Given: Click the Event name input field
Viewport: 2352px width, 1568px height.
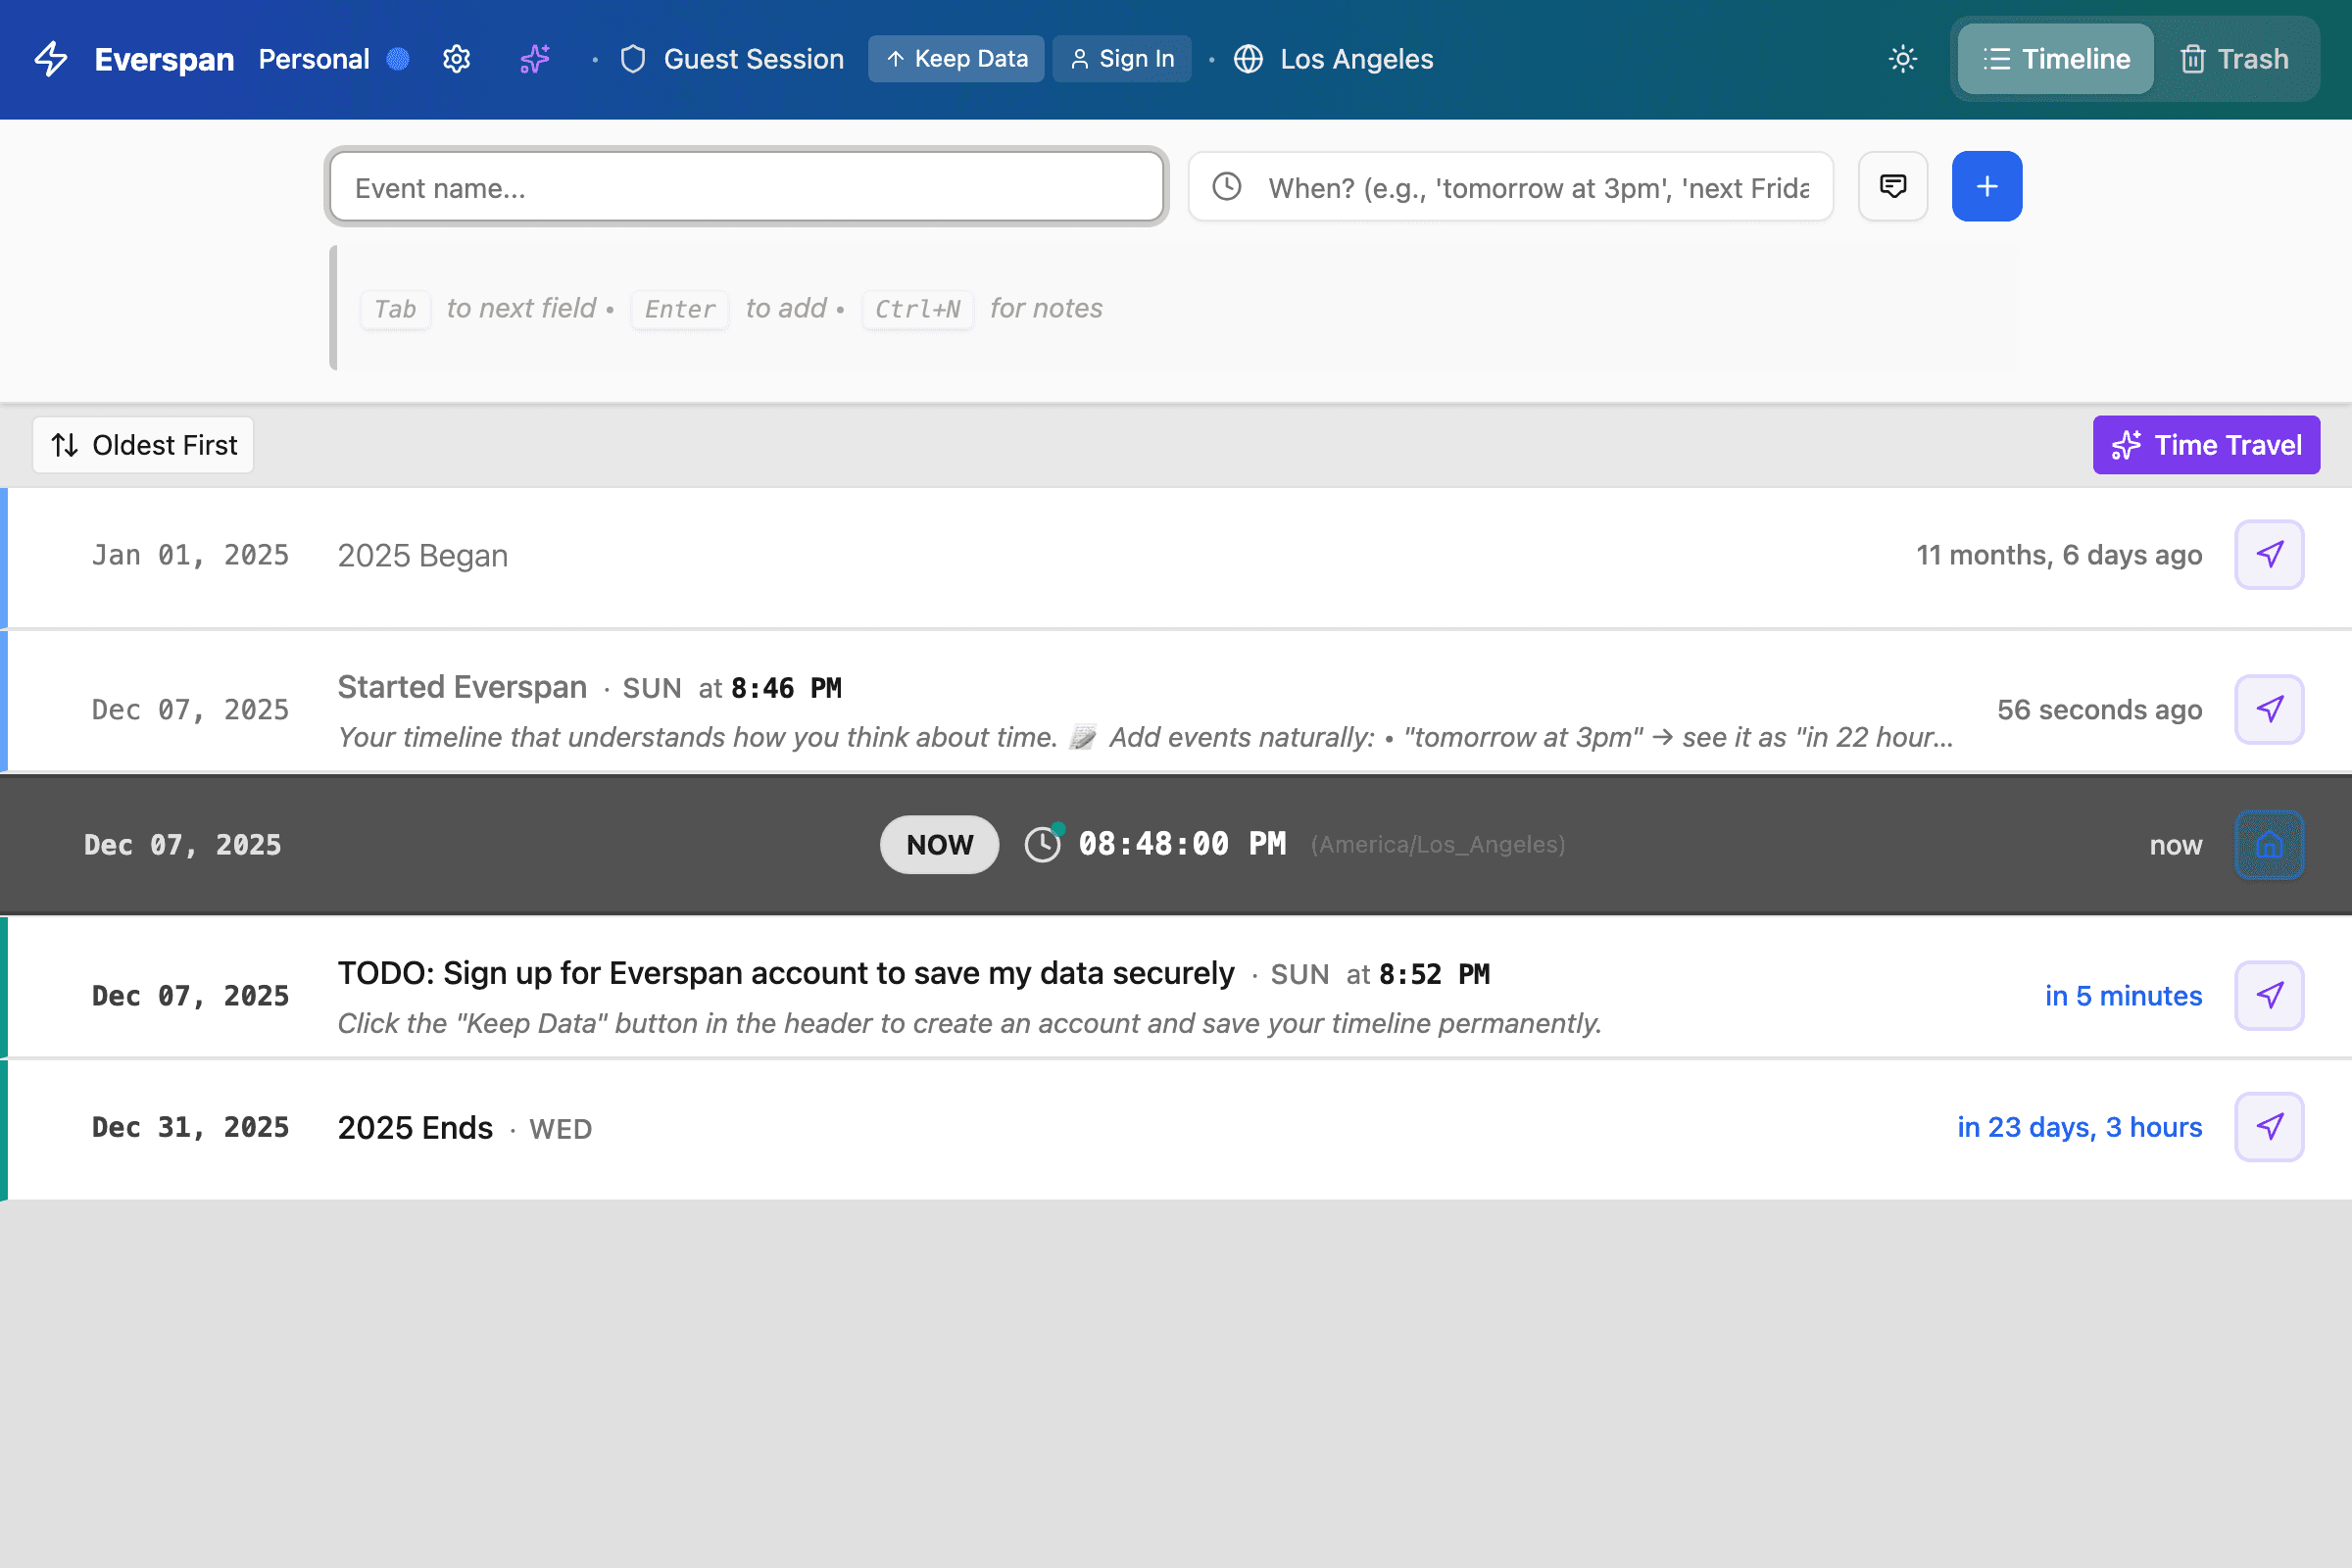Looking at the screenshot, I should click(746, 186).
